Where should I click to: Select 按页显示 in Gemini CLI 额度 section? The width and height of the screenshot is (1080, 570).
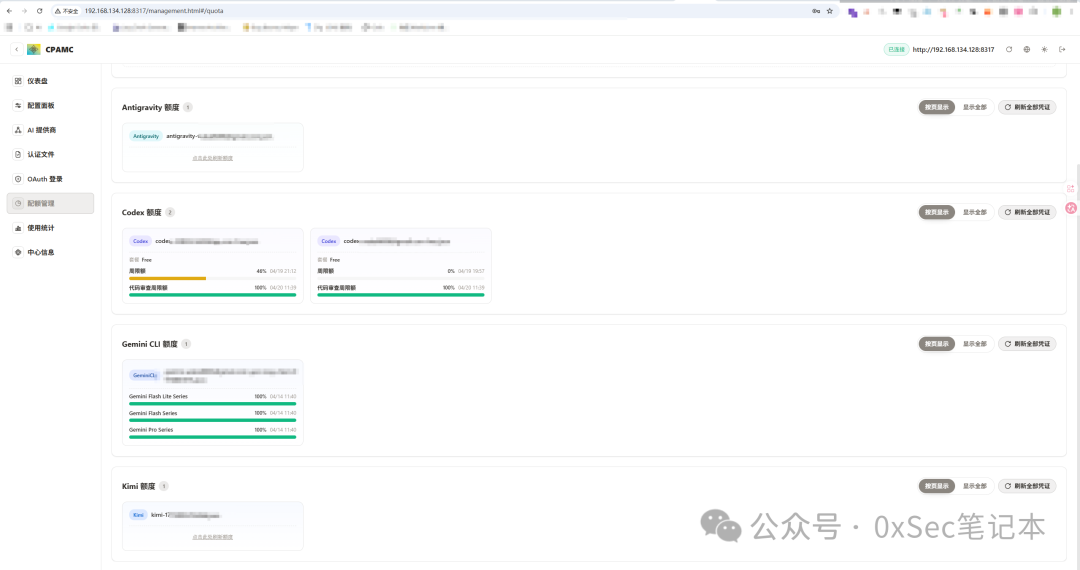[x=937, y=344]
